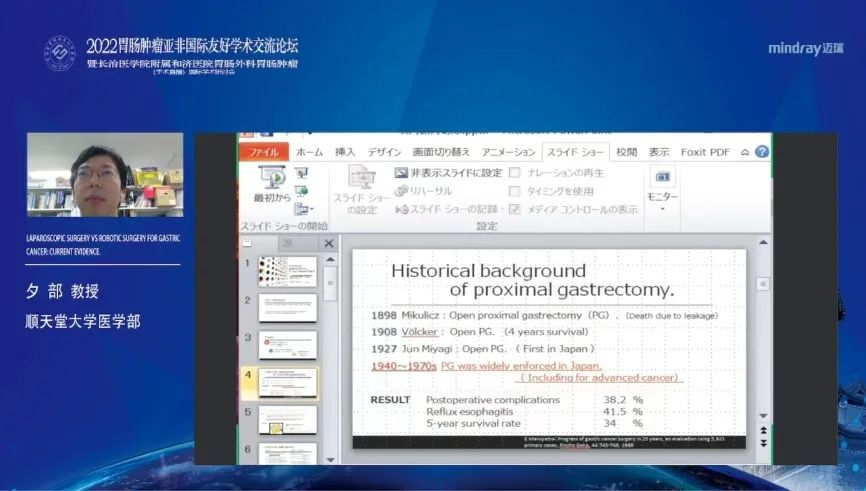The image size is (866, 491).
Task: Open the PowerPoint Help question mark icon
Action: pos(762,152)
